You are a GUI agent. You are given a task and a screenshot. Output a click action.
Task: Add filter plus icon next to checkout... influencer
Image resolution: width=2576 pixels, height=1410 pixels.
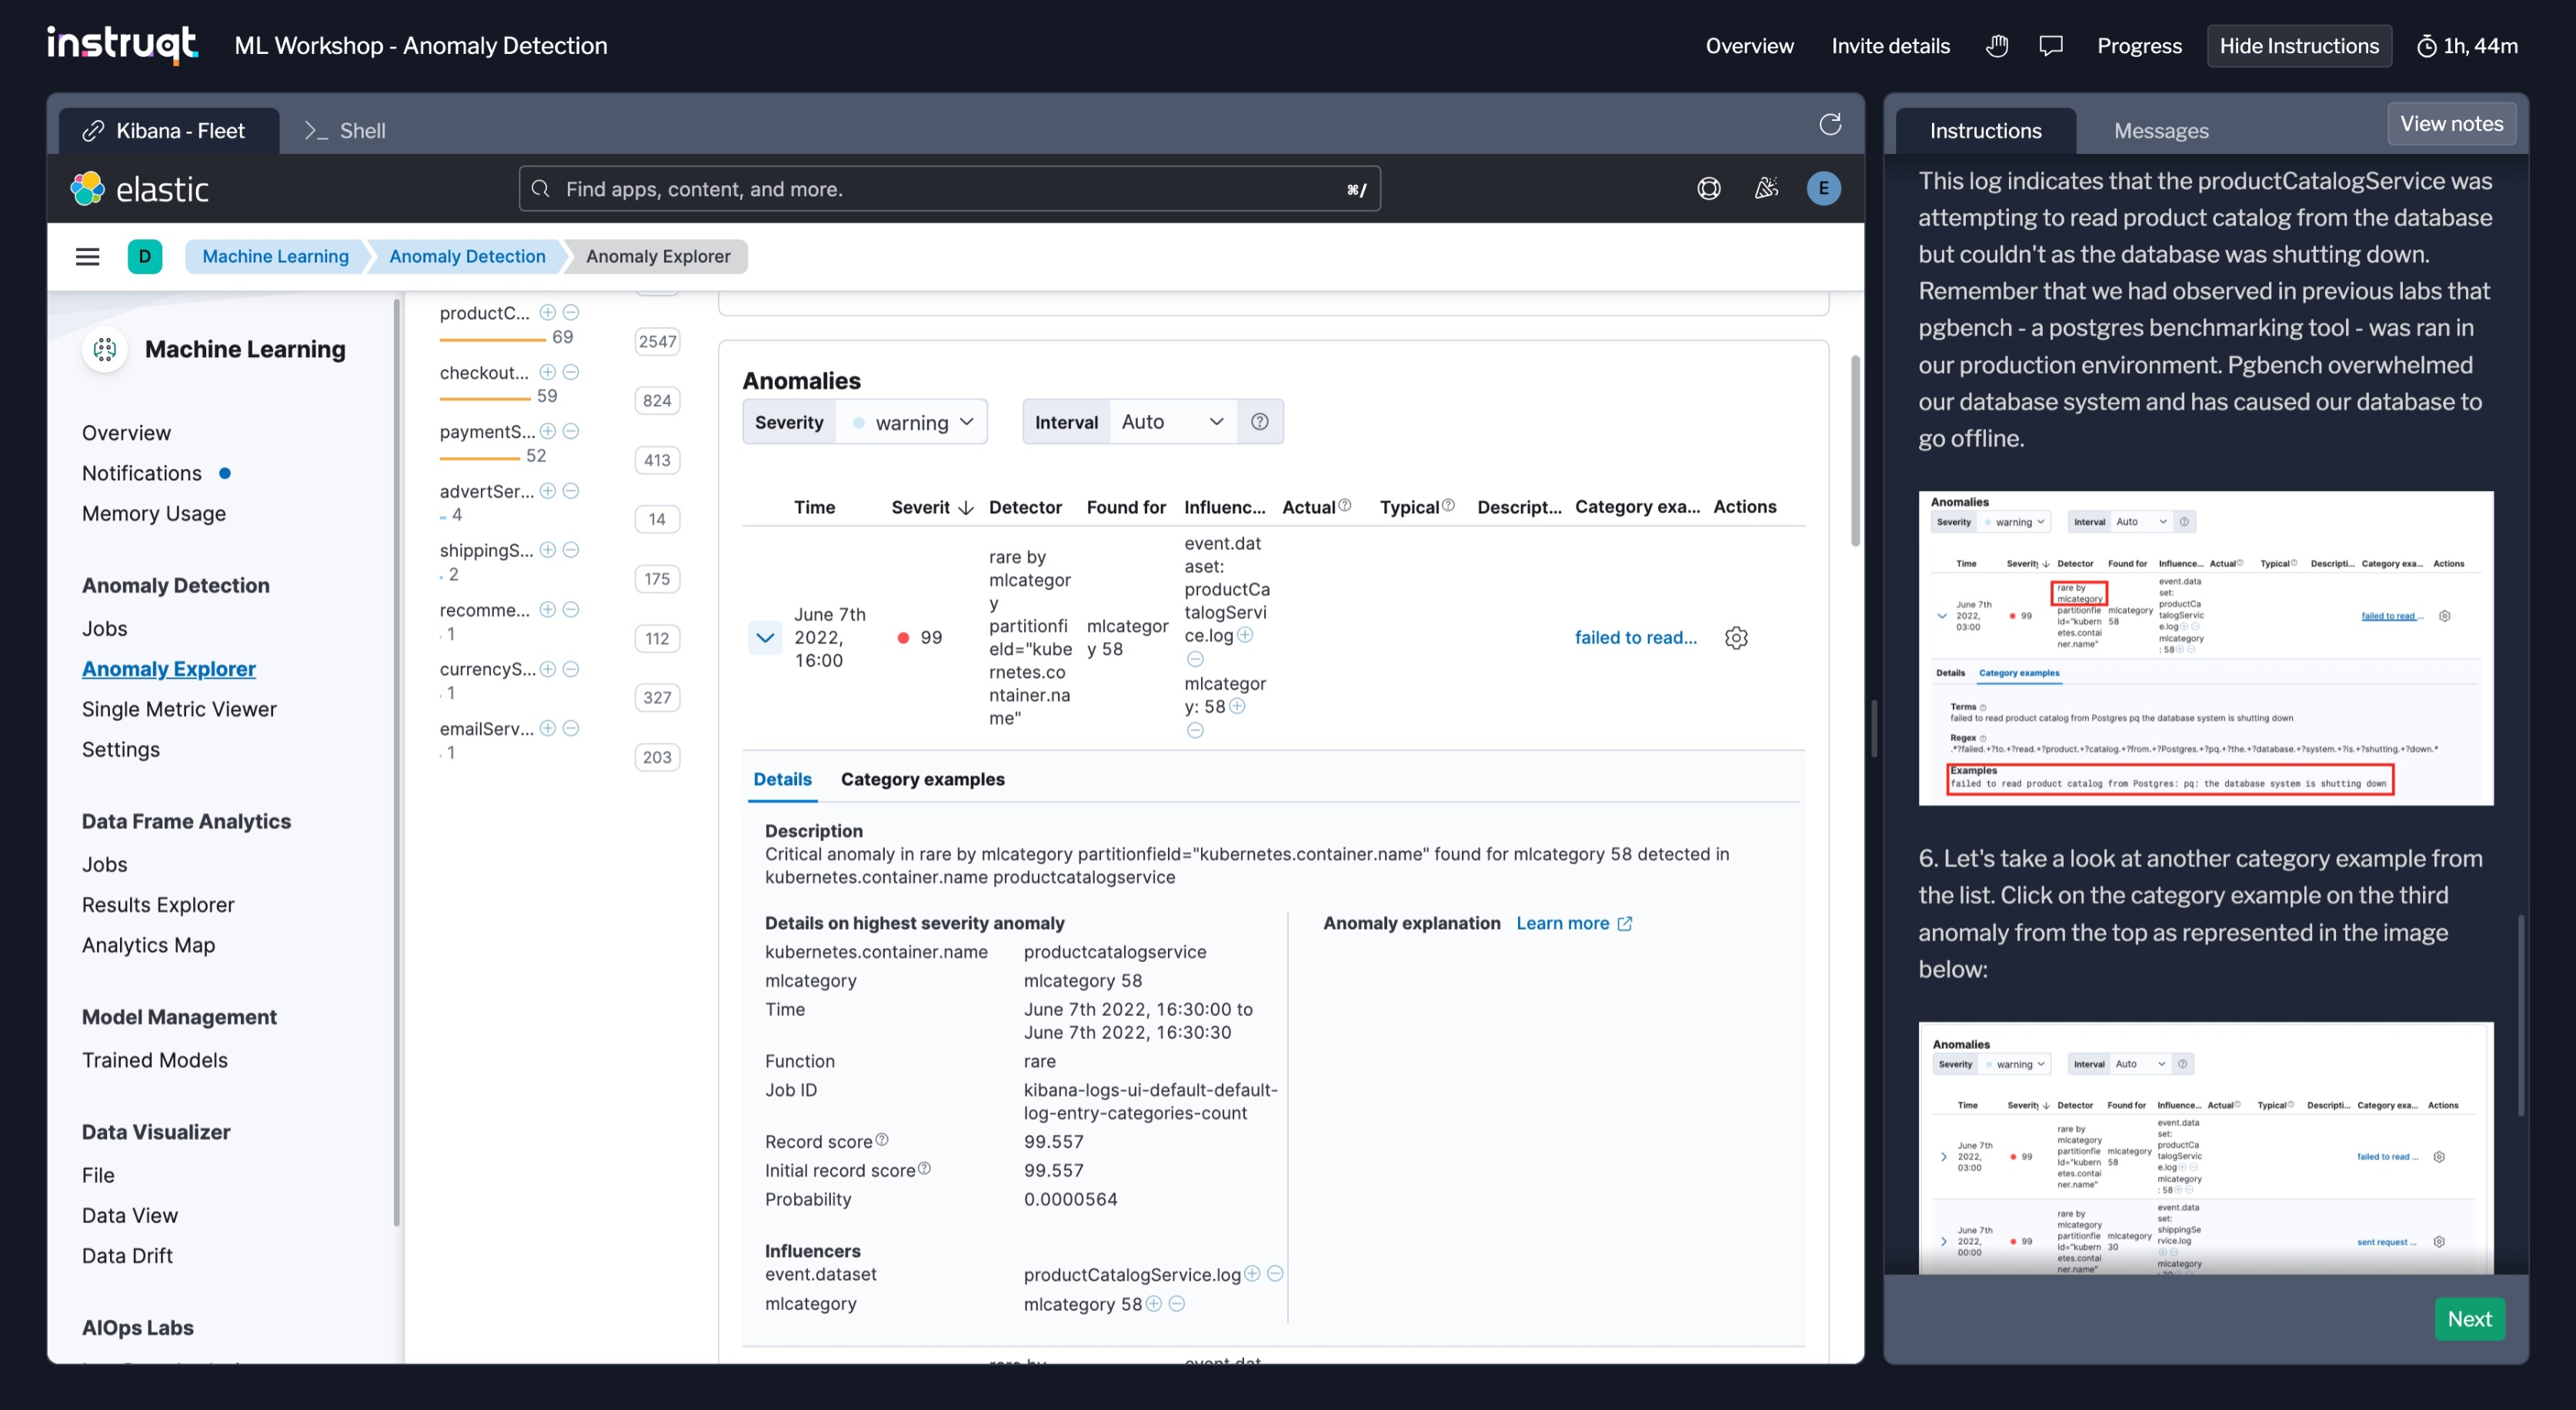coord(548,372)
